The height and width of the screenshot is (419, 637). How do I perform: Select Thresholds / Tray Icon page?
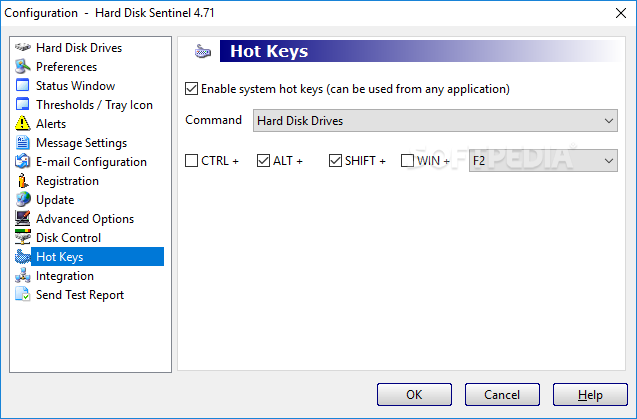(x=94, y=105)
